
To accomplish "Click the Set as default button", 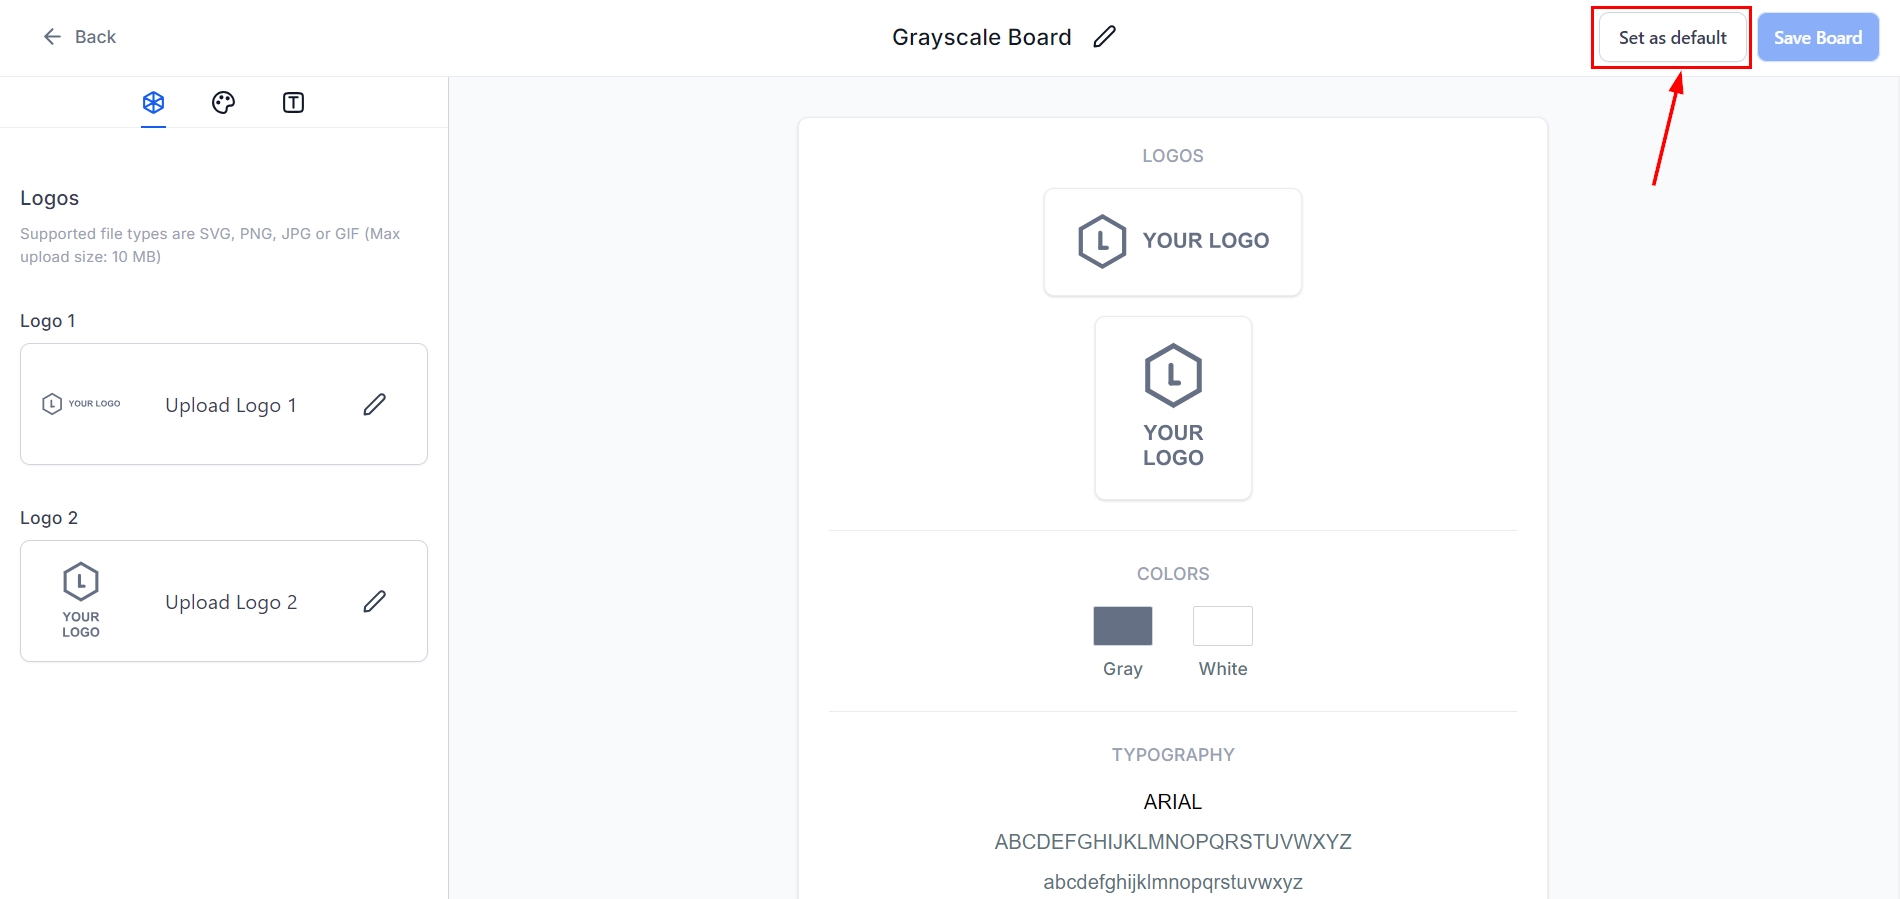I will click(1672, 38).
